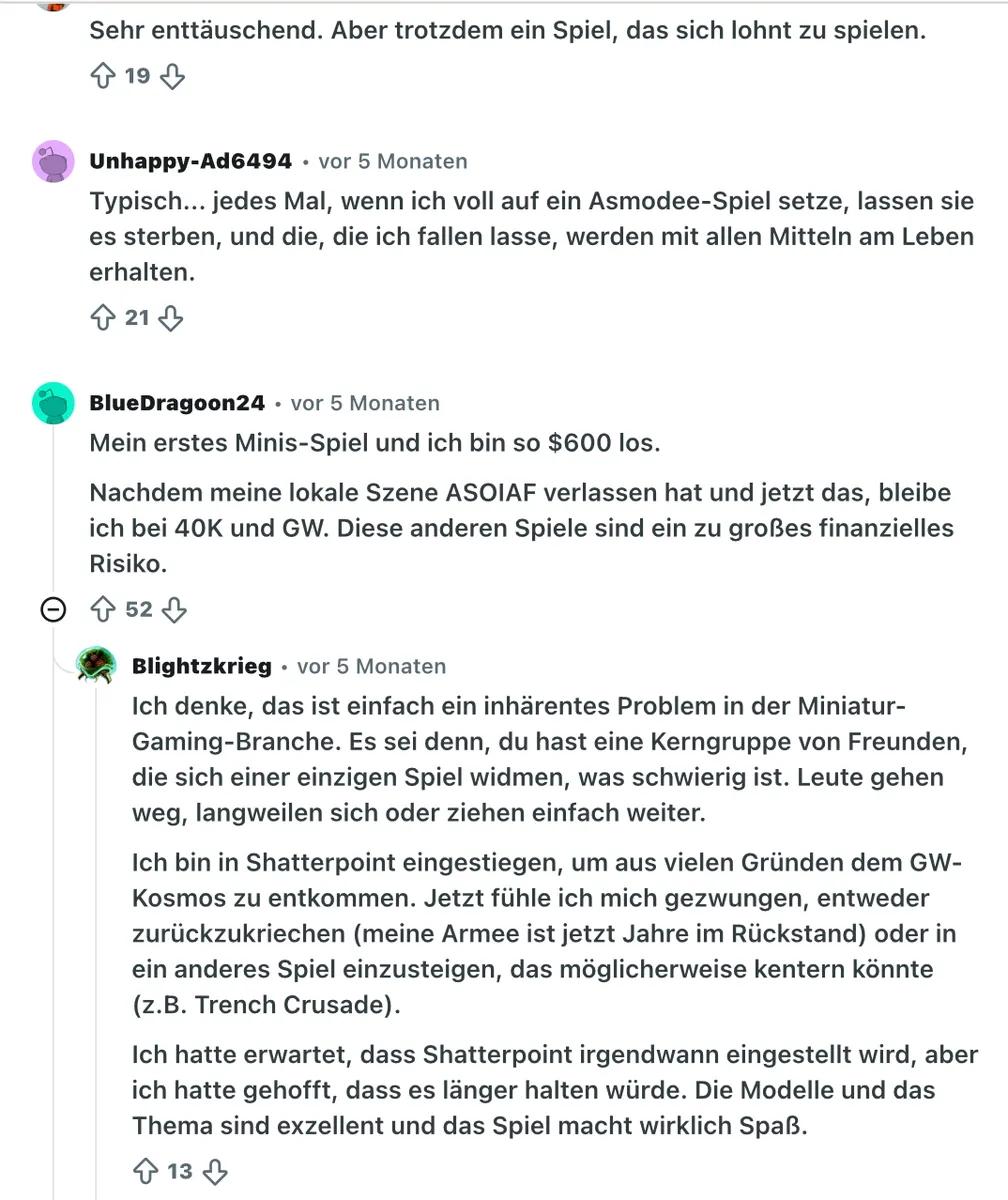This screenshot has width=1008, height=1200.
Task: Open BlueDragoon24's user profile
Action: pos(177,403)
